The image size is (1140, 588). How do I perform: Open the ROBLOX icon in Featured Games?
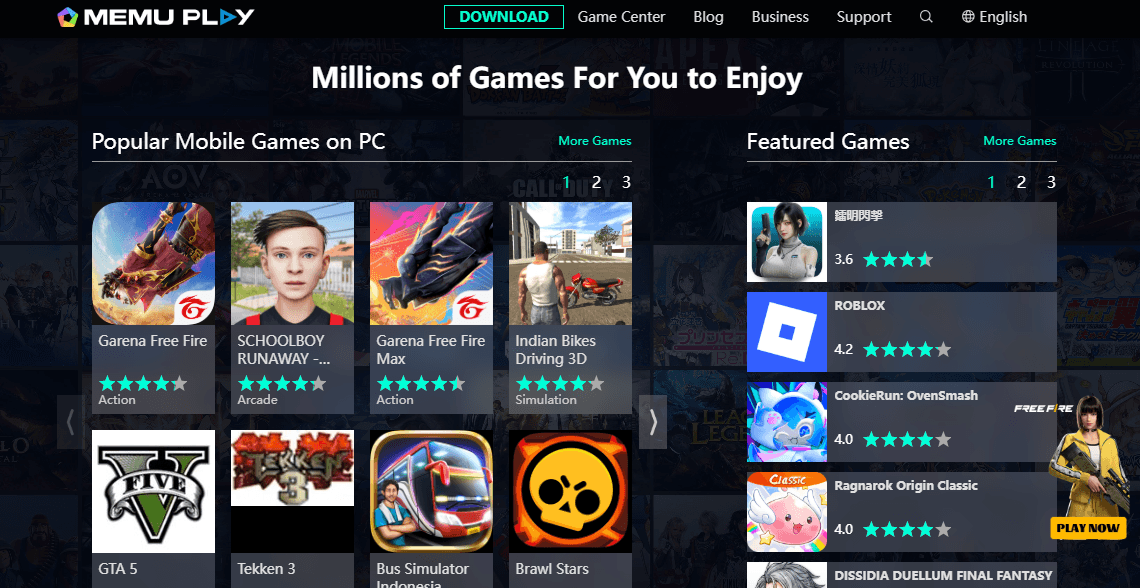point(787,332)
